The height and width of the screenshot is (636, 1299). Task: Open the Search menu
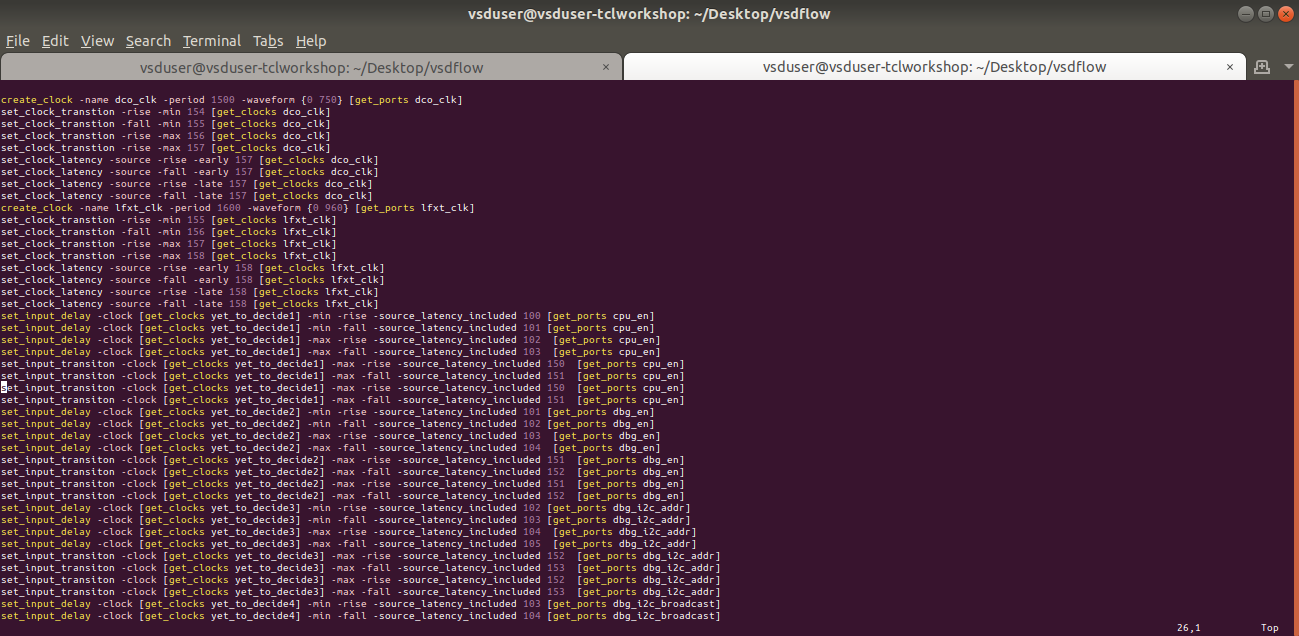click(x=148, y=41)
